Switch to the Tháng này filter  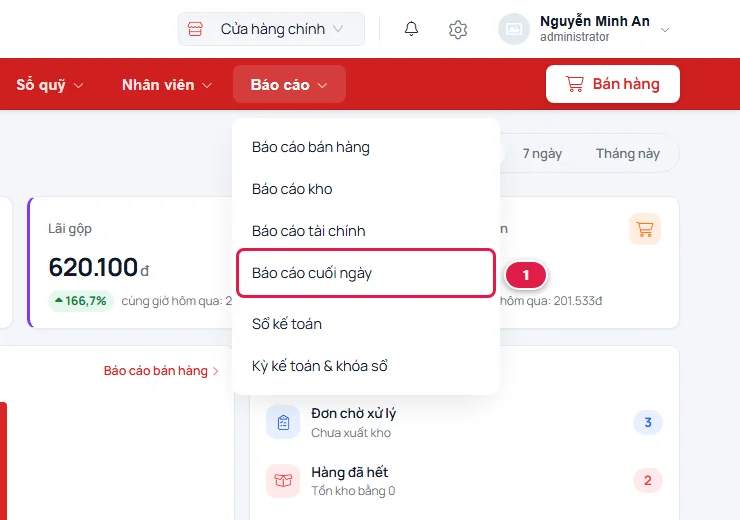coord(628,154)
